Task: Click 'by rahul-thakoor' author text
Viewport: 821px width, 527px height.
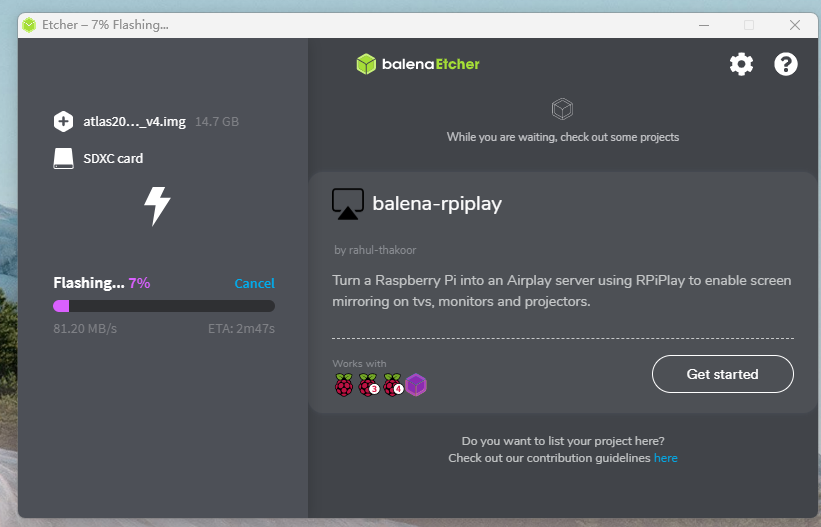Action: (x=375, y=250)
